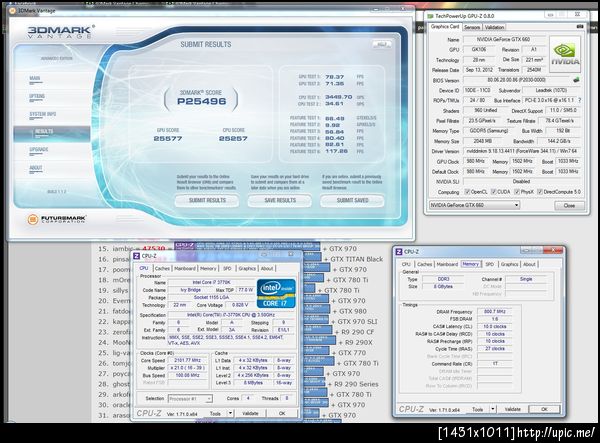The width and height of the screenshot is (600, 443).
Task: Click the Name field showing NVIDIA GeForce GTX 660
Action: point(503,39)
